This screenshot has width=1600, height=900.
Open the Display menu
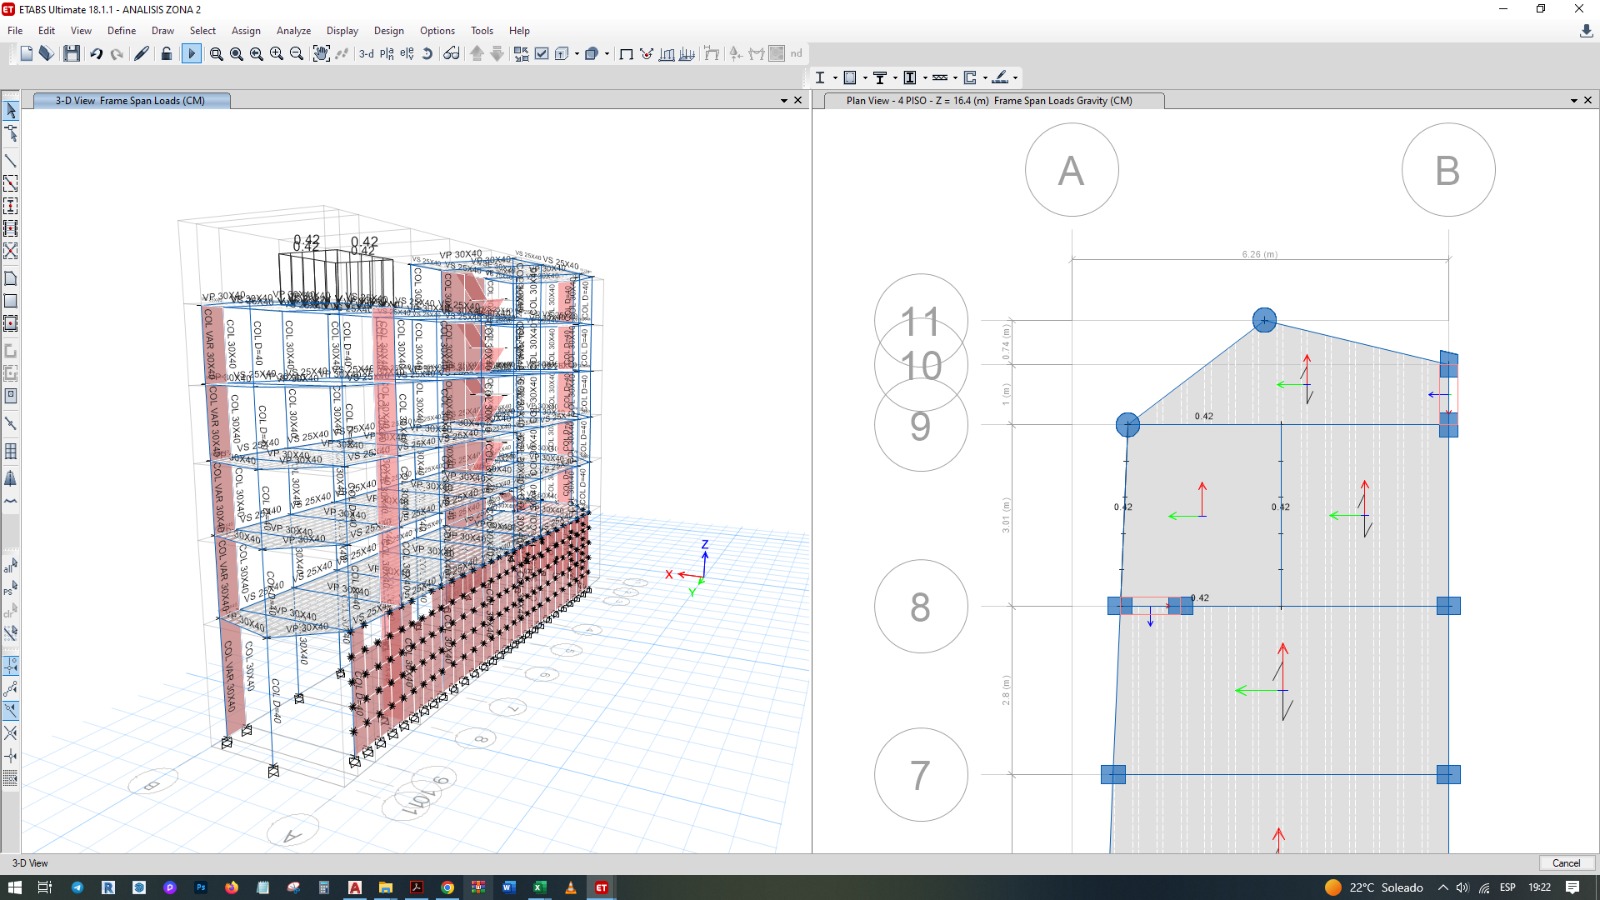342,31
